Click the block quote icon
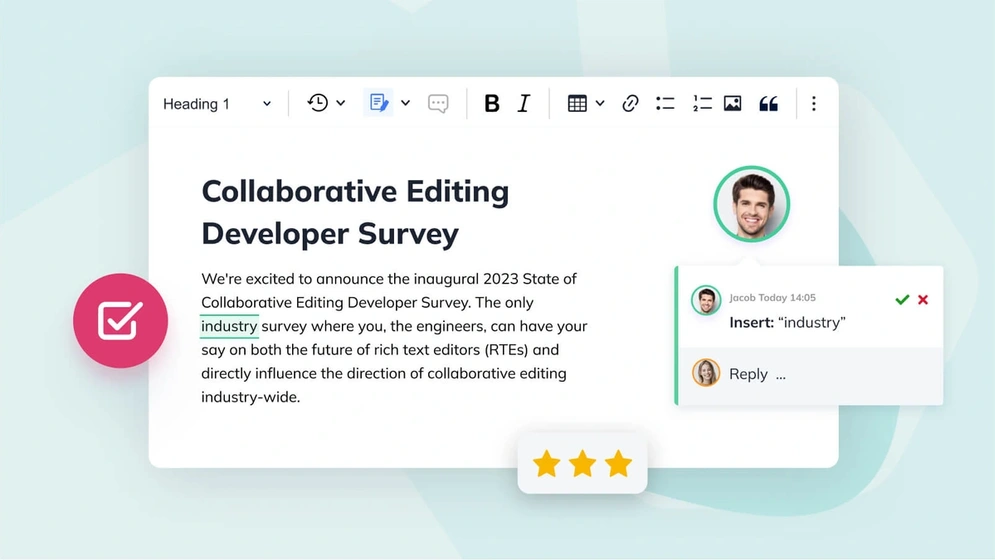Image resolution: width=995 pixels, height=560 pixels. [x=768, y=103]
